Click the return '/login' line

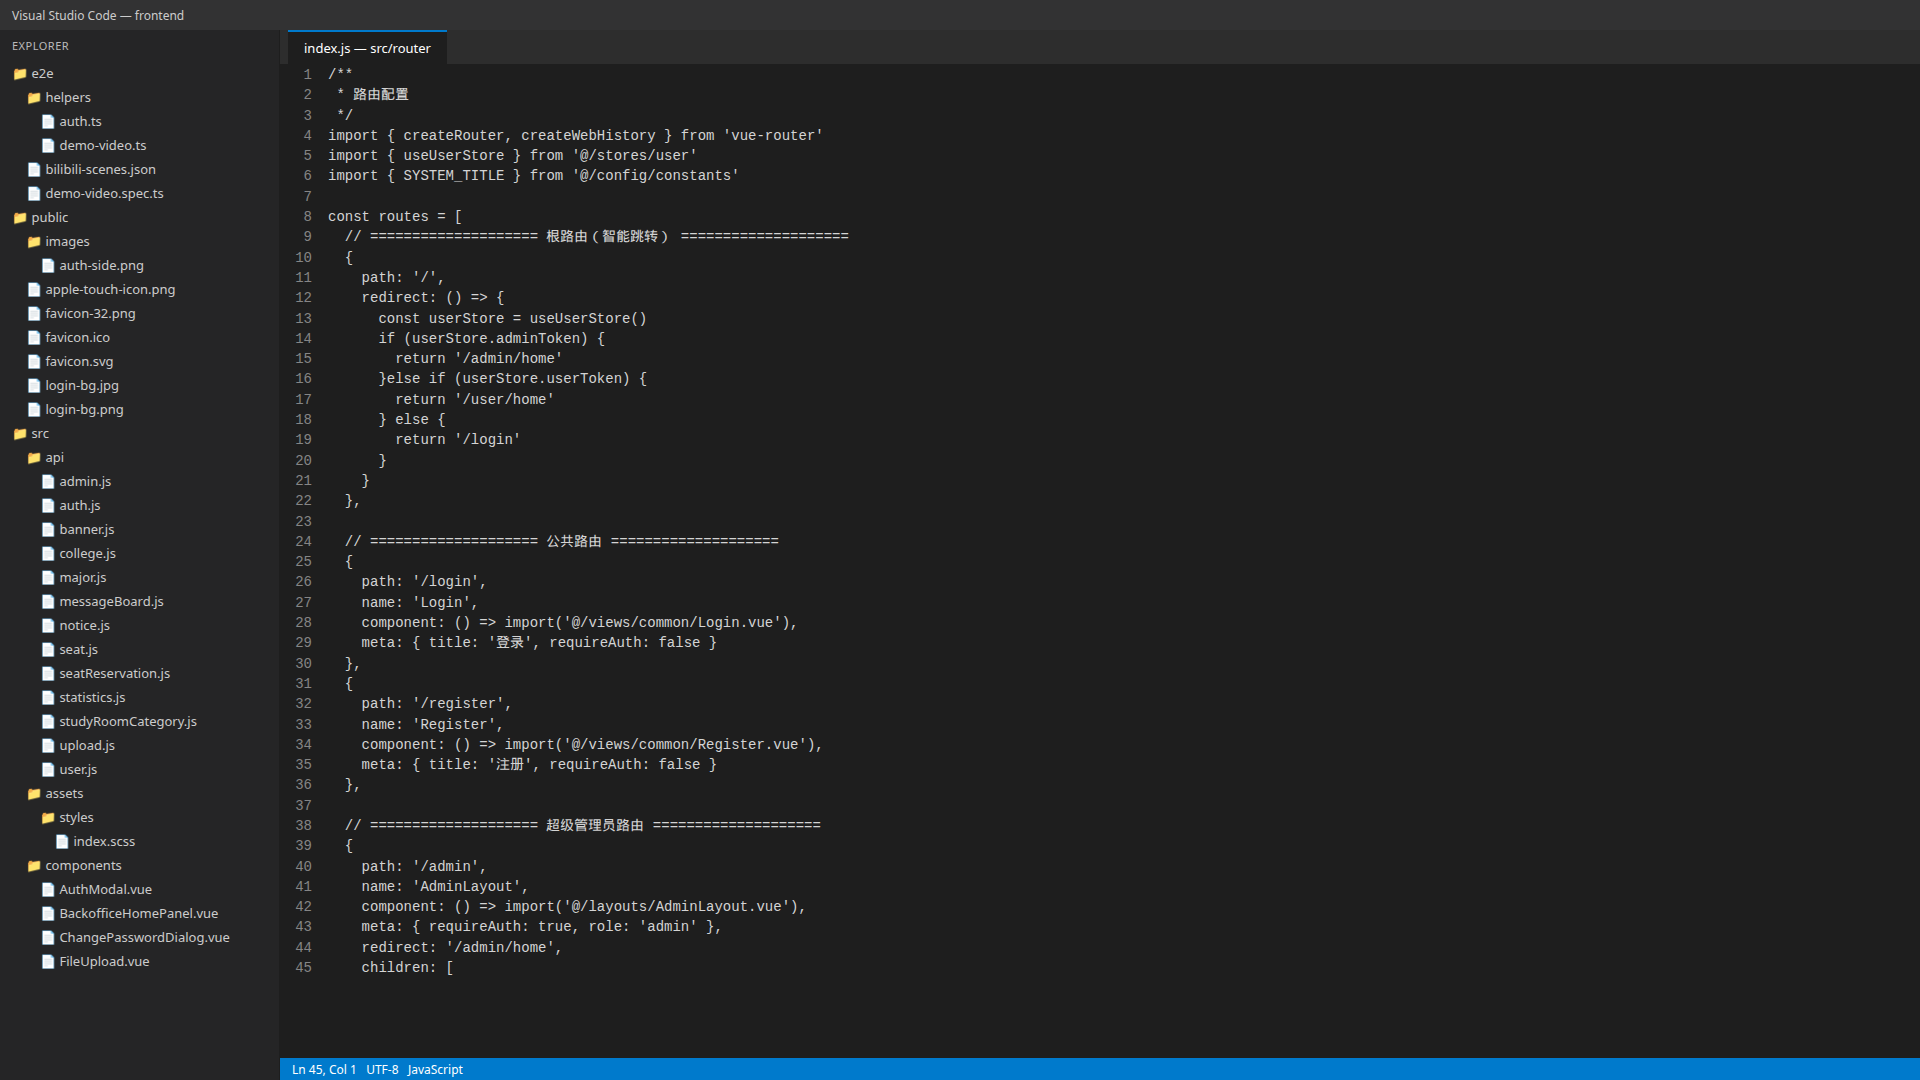pyautogui.click(x=458, y=440)
